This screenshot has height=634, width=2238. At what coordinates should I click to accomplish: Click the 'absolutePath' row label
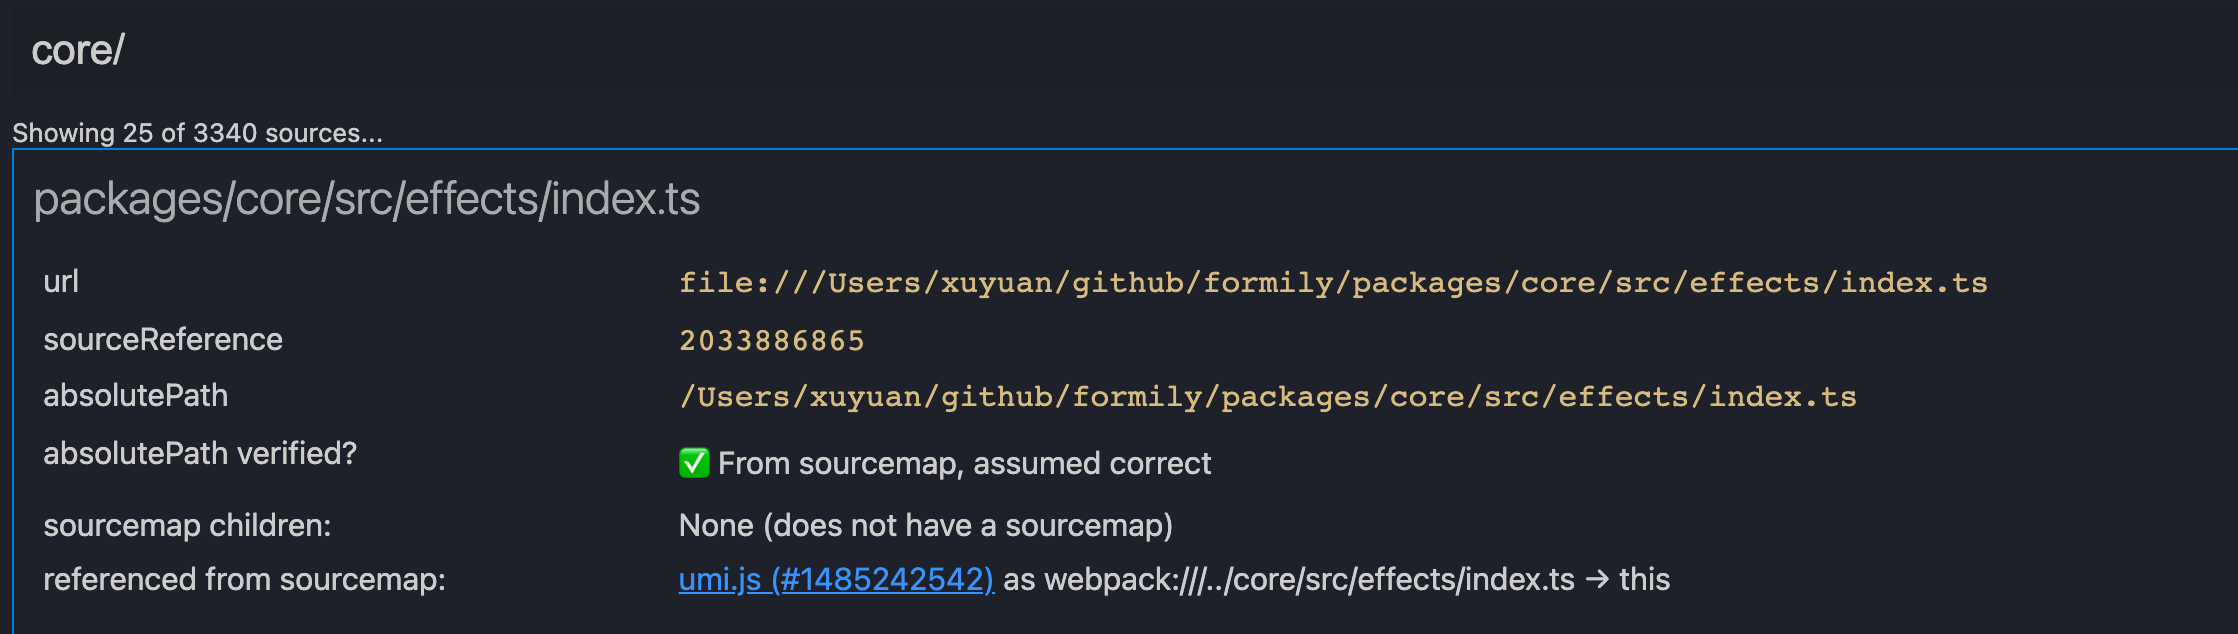pyautogui.click(x=136, y=396)
